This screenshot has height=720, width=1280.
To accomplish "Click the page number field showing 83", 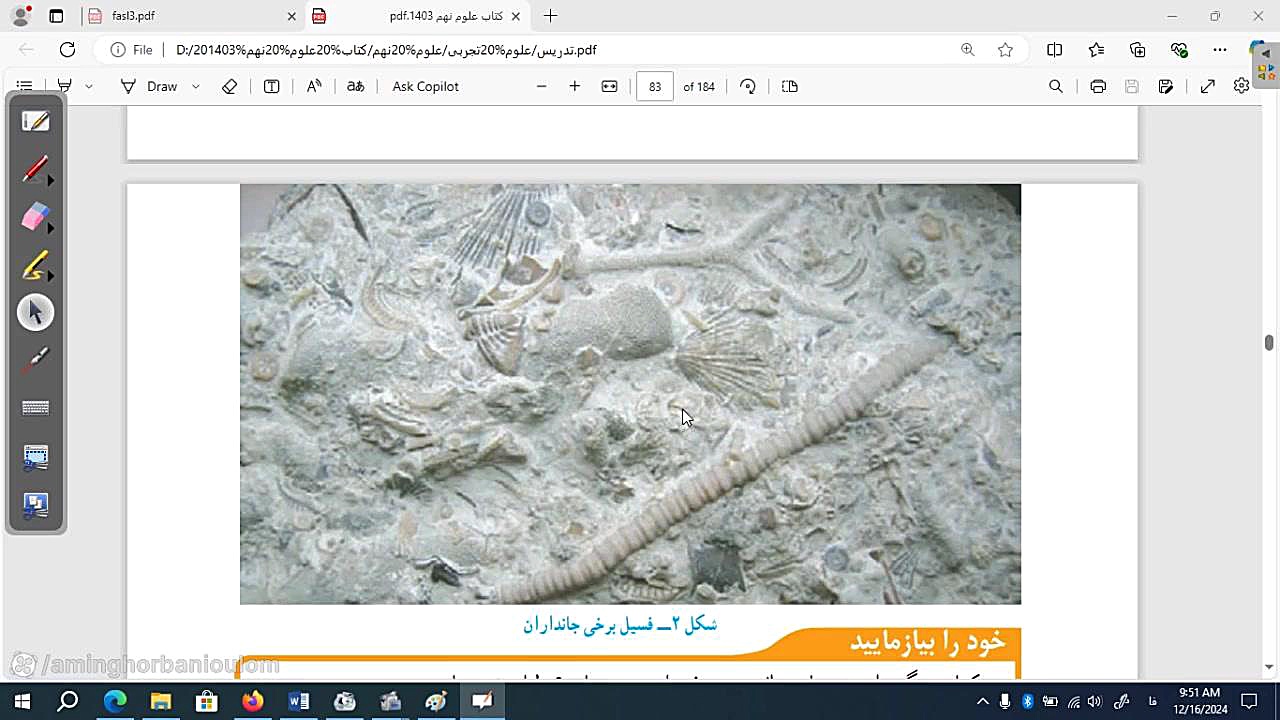I will 655,86.
